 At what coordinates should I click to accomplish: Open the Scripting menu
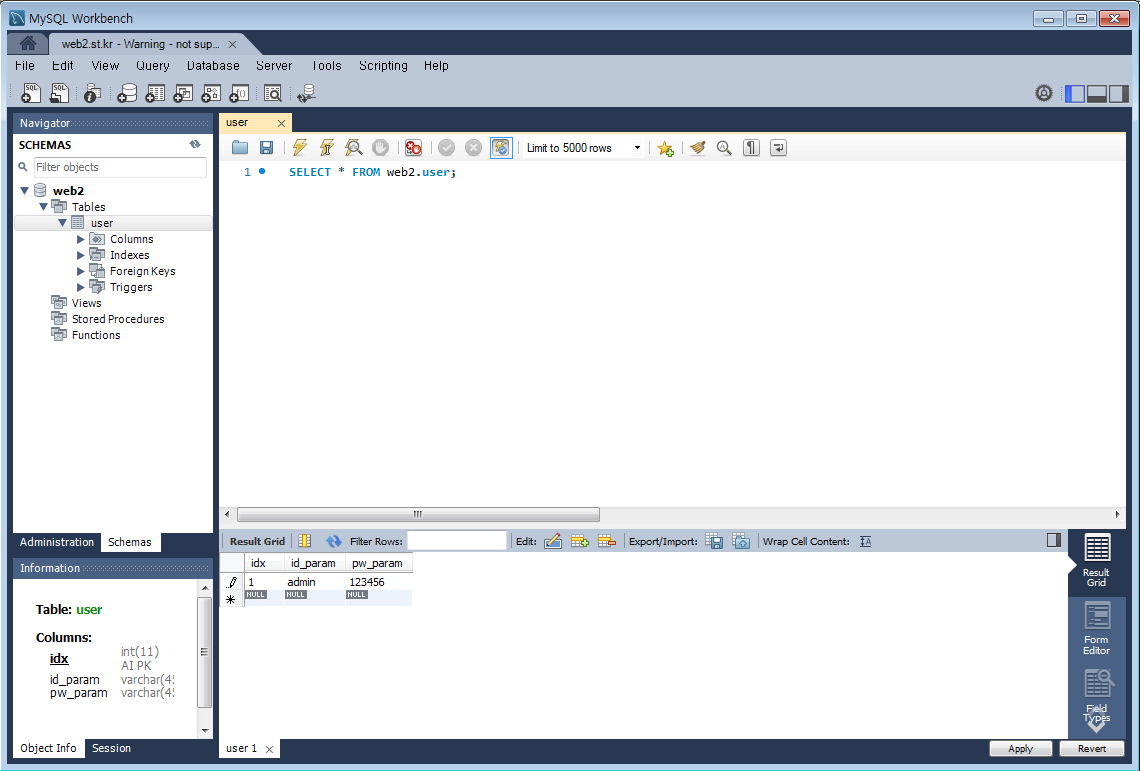click(x=383, y=65)
